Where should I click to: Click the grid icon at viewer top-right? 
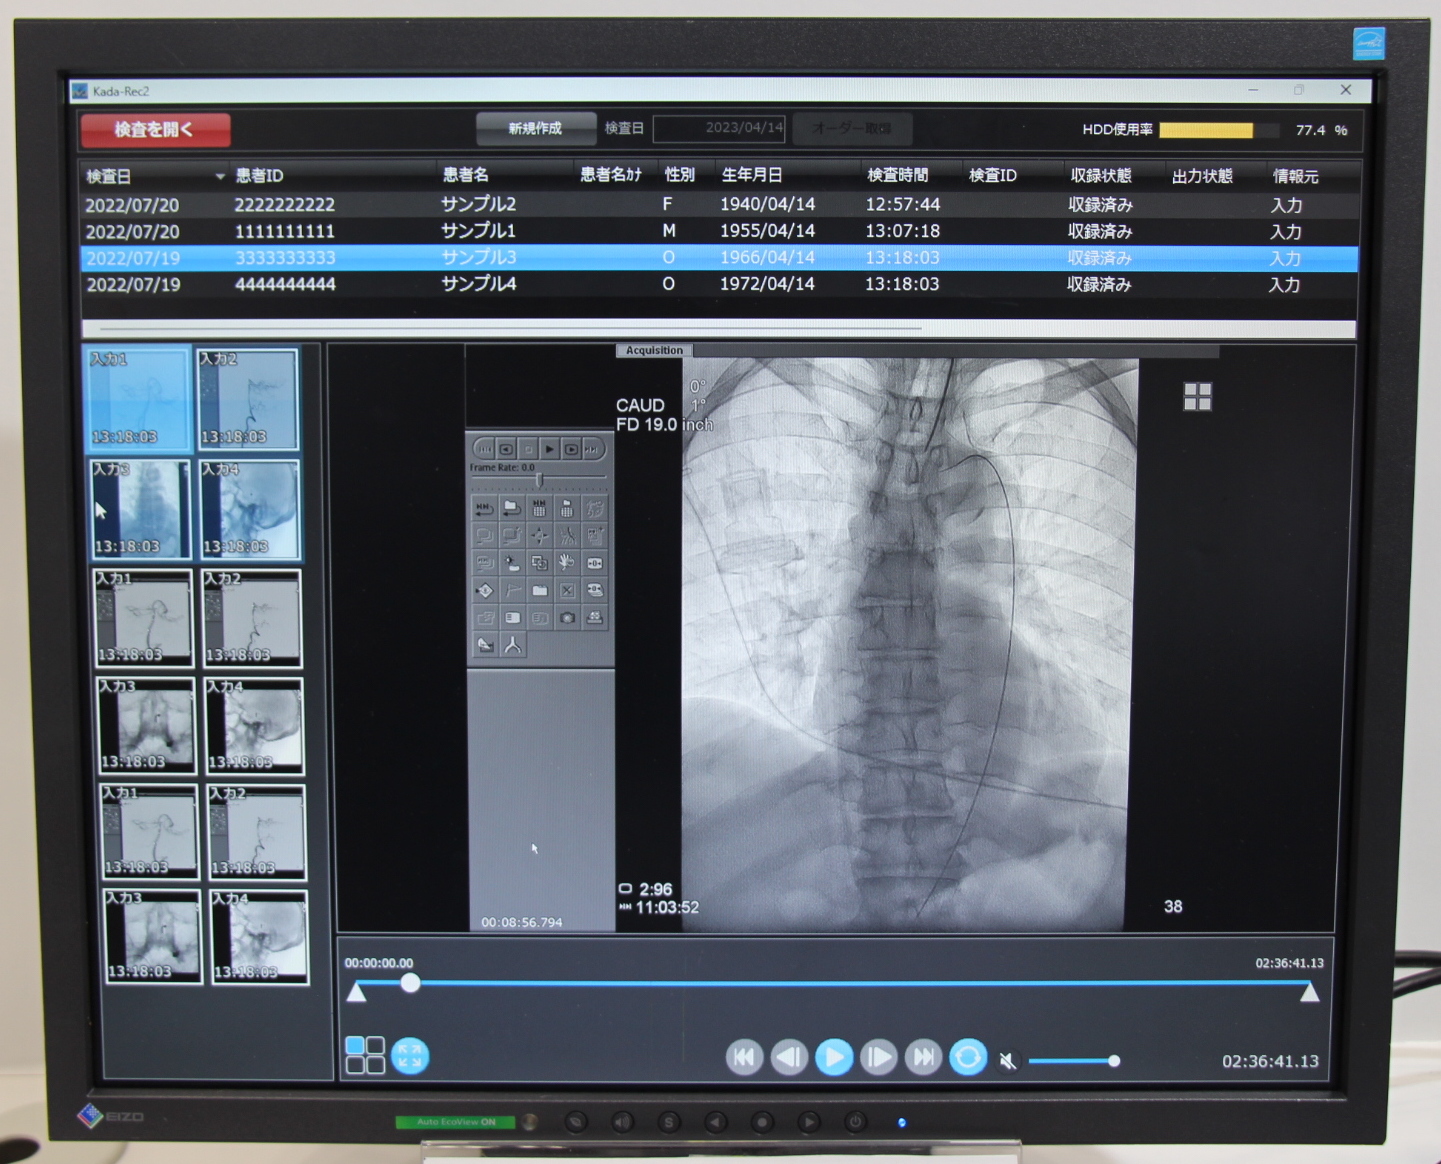[1197, 397]
